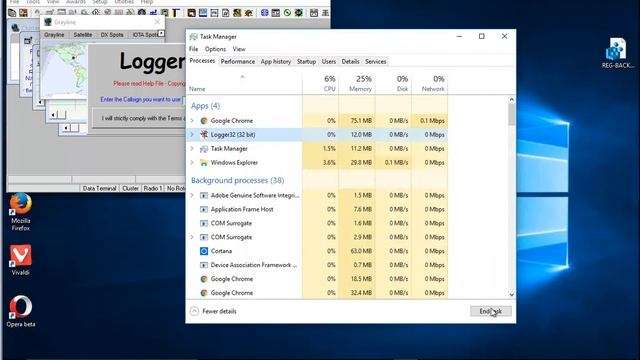
Task: Expand the COM Surrogate 2.9 MB process
Action: [x=192, y=237]
